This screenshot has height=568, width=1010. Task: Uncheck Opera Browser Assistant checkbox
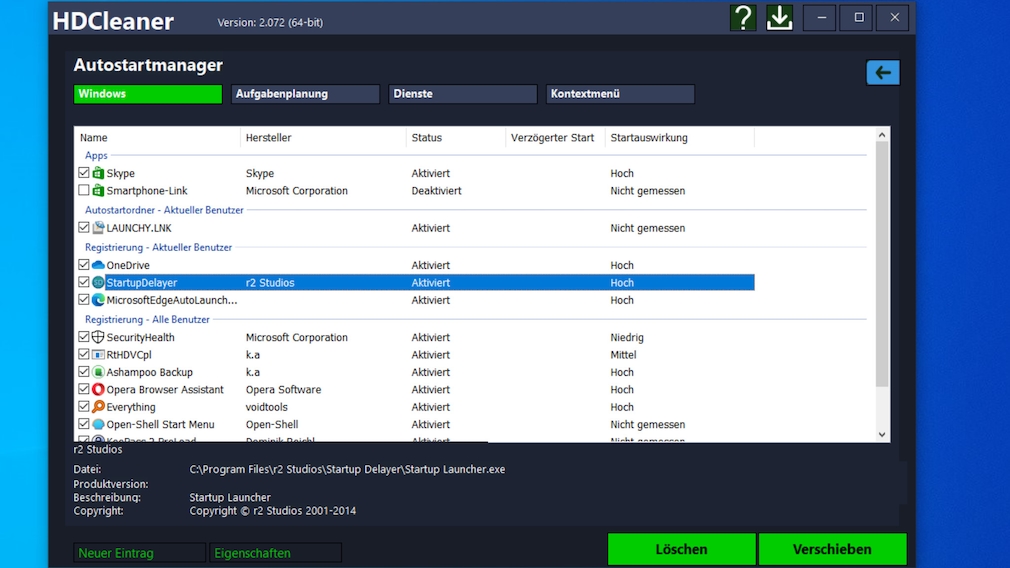click(x=84, y=389)
